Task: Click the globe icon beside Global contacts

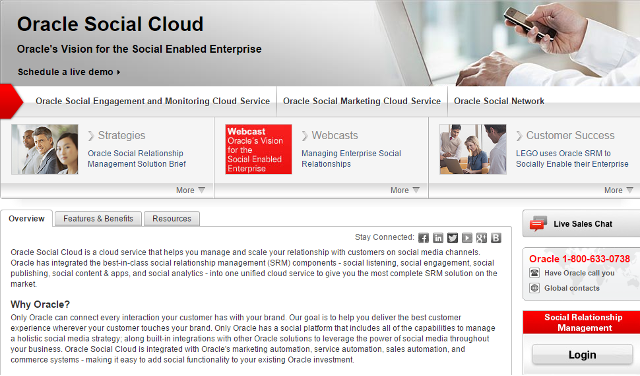Action: (534, 288)
